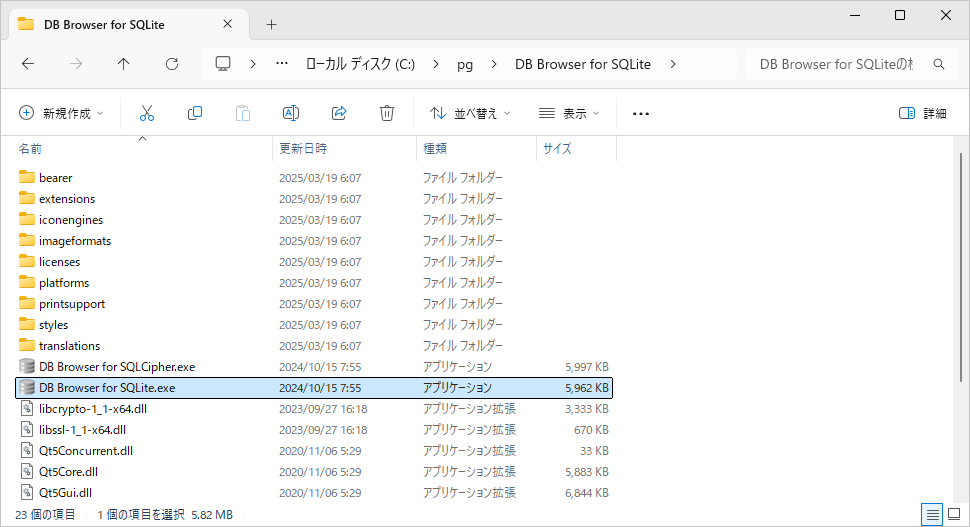Click the search magnifier icon

tap(938, 64)
